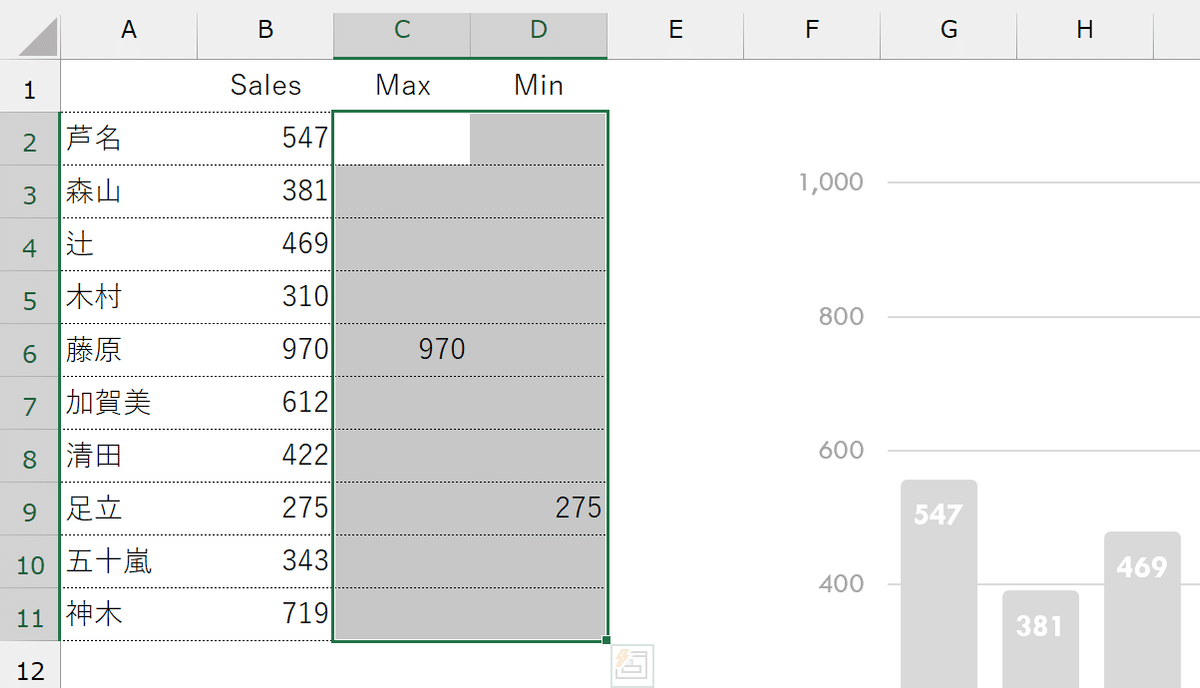Click the selection fill handle at D11 corner
Viewport: 1200px width, 688px height.
[x=606, y=641]
